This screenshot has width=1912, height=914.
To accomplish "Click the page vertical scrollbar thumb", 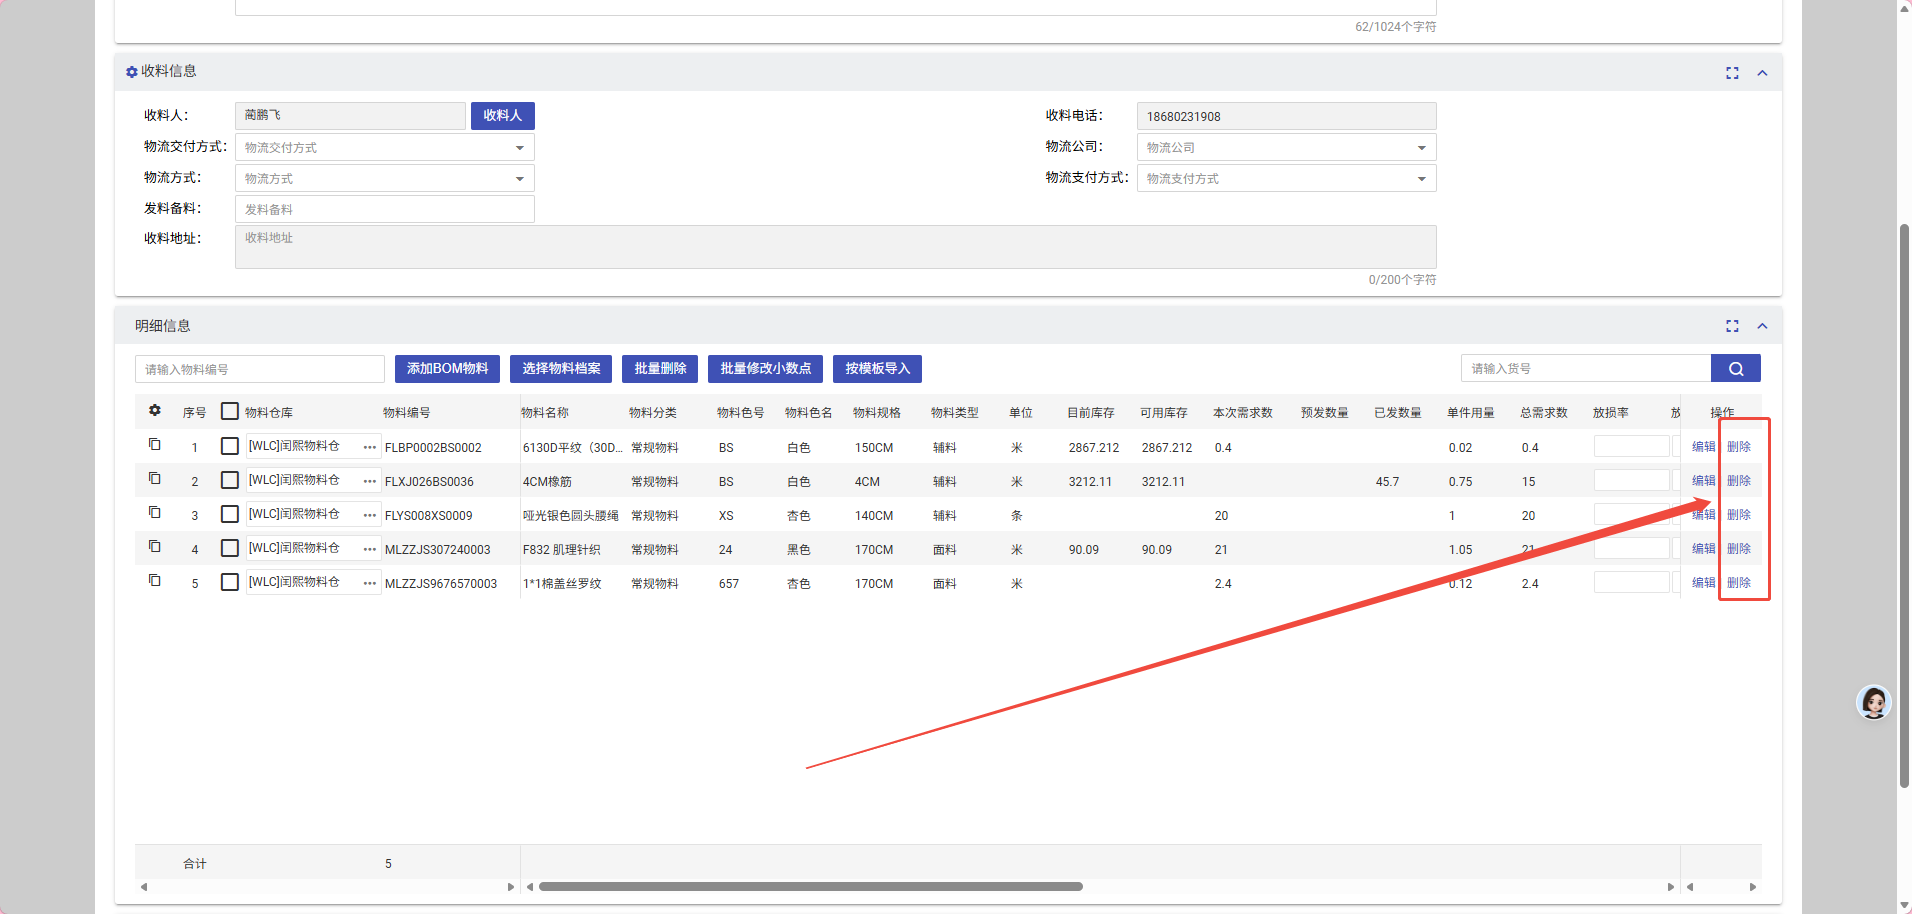I will [x=1904, y=505].
